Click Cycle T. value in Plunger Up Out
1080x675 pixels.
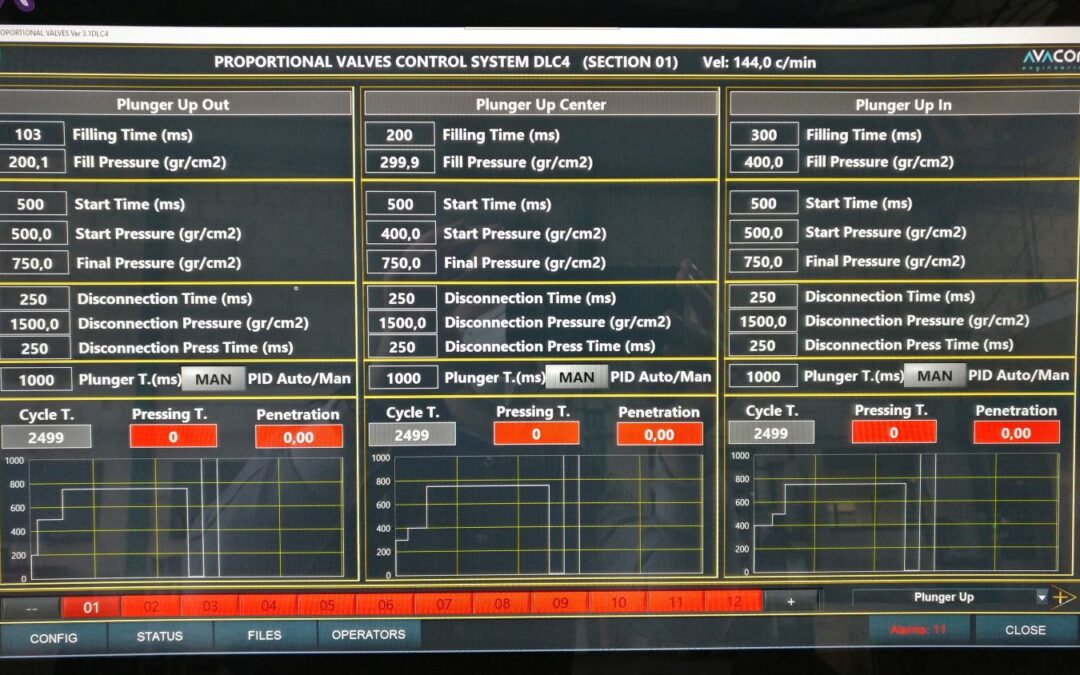(46, 437)
